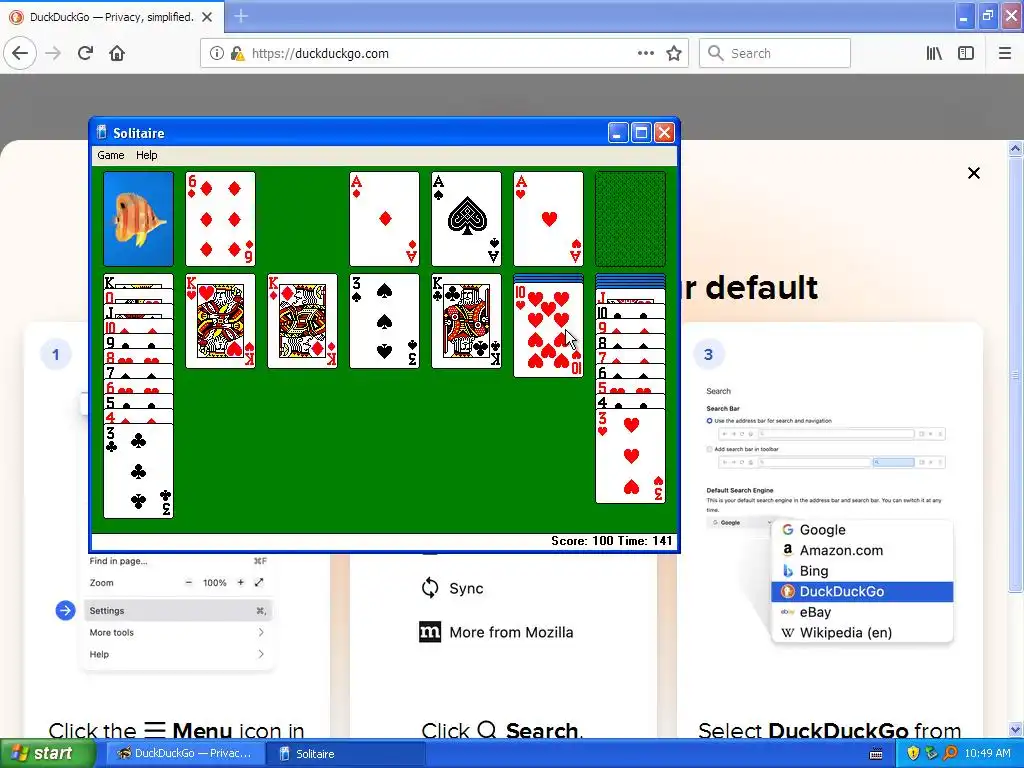1024x768 pixels.
Task: Click the security shield tray icon
Action: point(913,754)
